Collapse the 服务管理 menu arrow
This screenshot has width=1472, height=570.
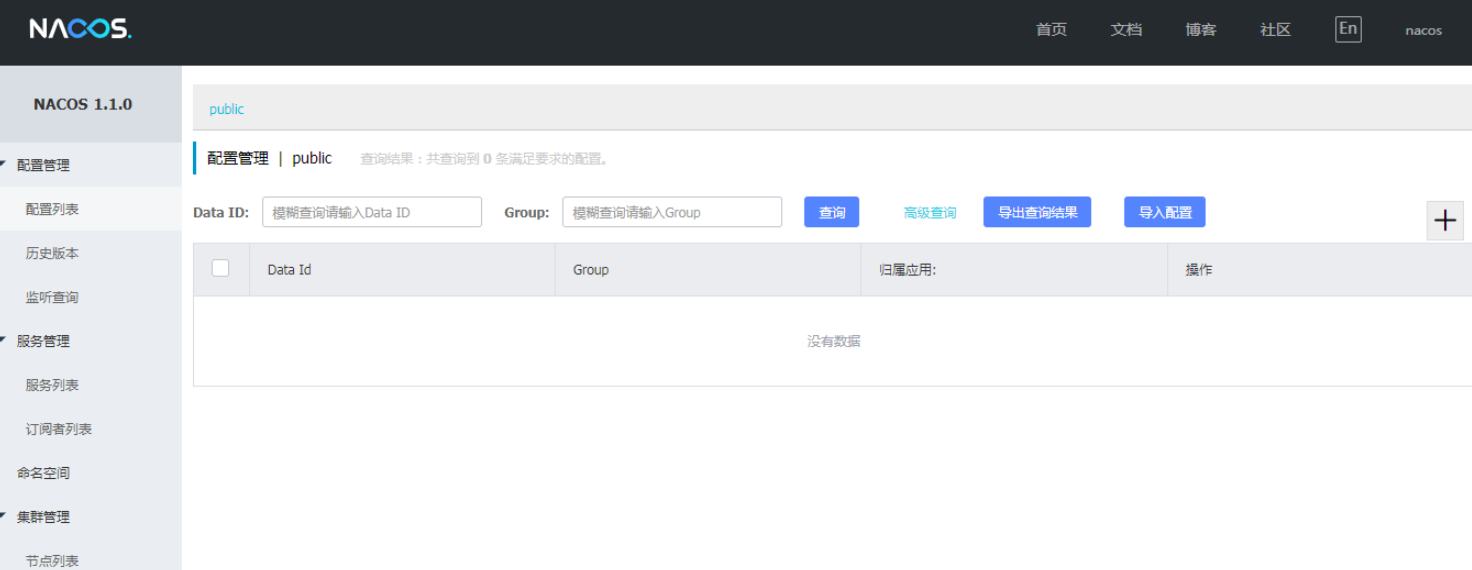pyautogui.click(x=4, y=340)
